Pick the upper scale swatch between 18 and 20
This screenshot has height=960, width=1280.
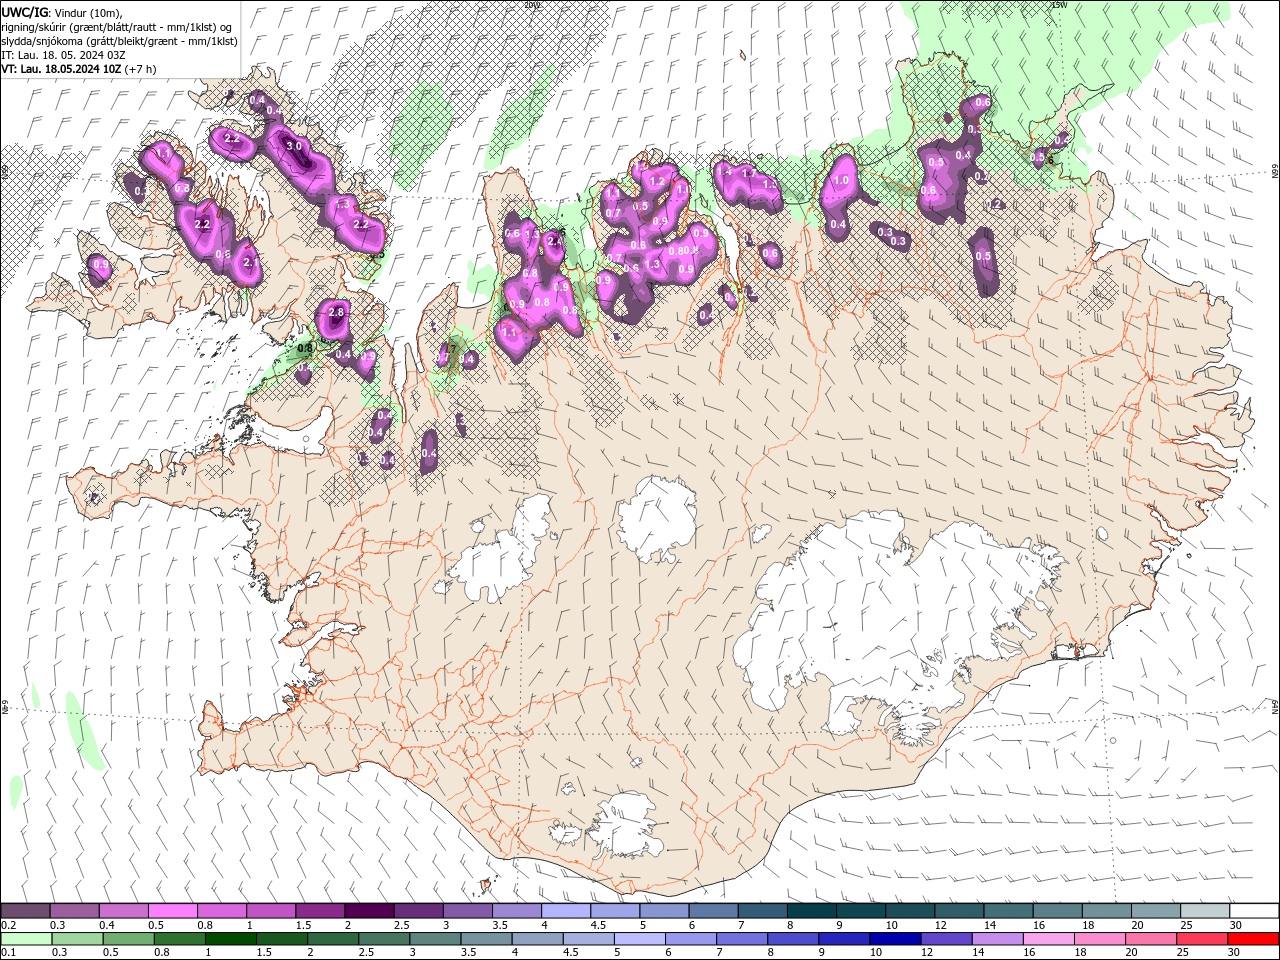[1106, 911]
